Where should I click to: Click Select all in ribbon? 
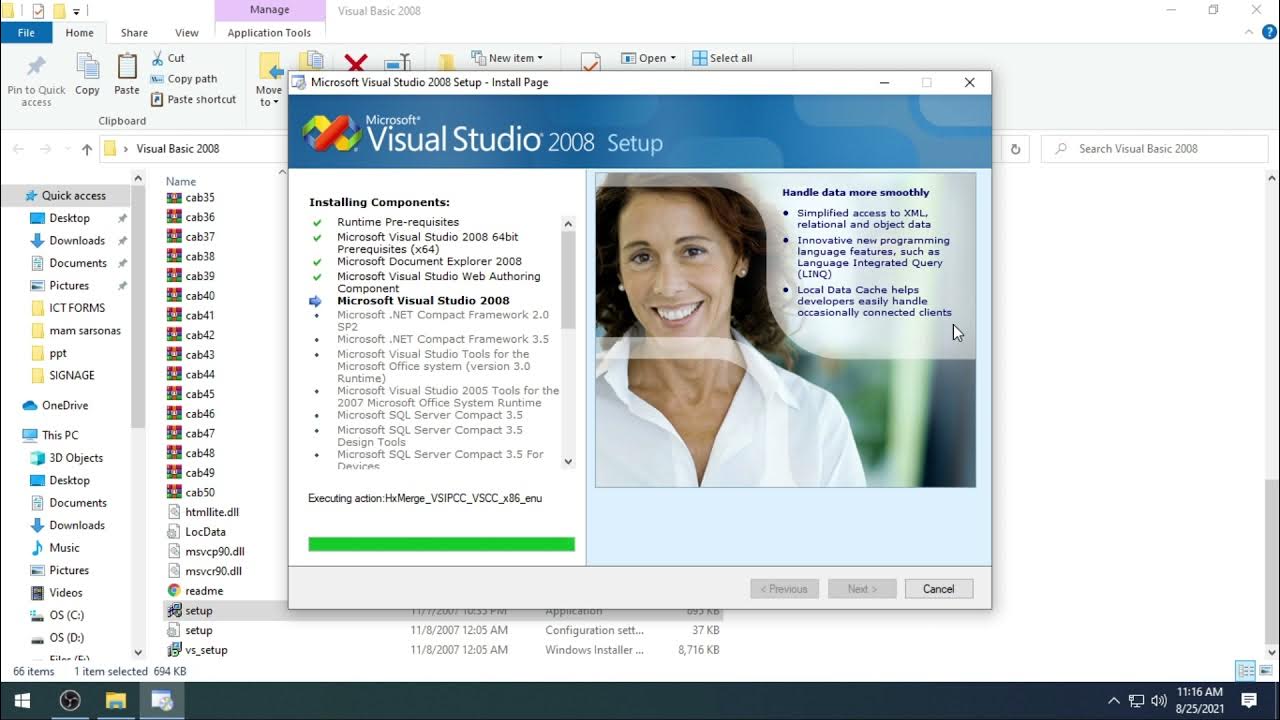[x=722, y=58]
